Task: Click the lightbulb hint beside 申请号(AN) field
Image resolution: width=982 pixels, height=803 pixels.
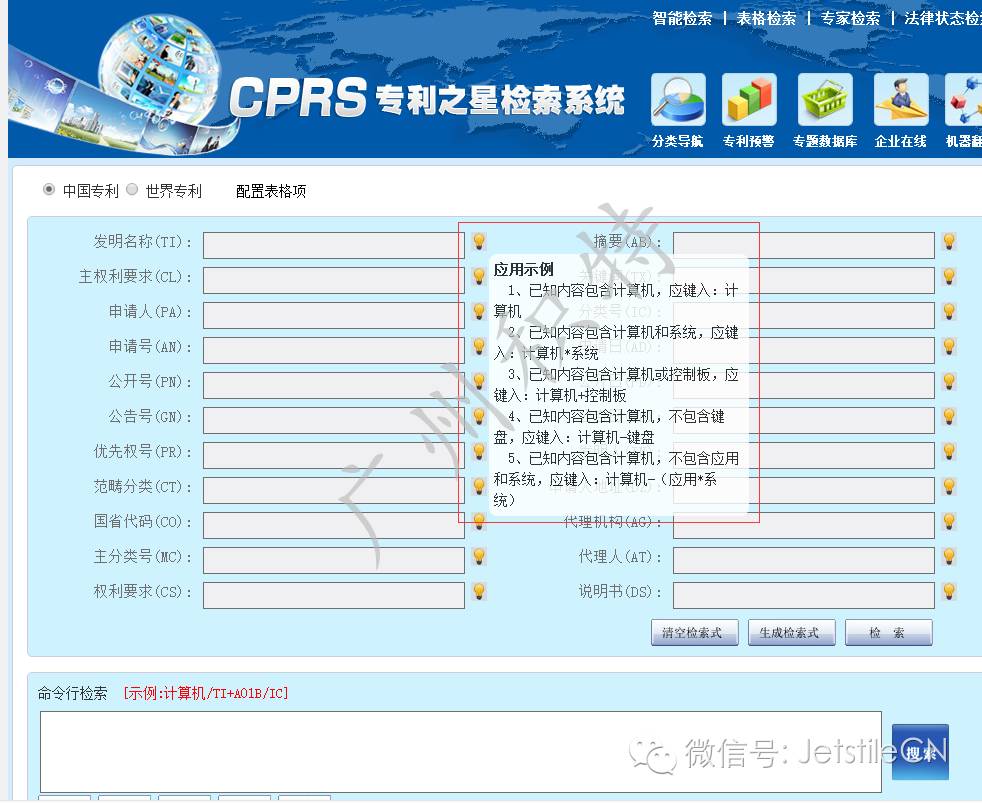Action: (479, 346)
